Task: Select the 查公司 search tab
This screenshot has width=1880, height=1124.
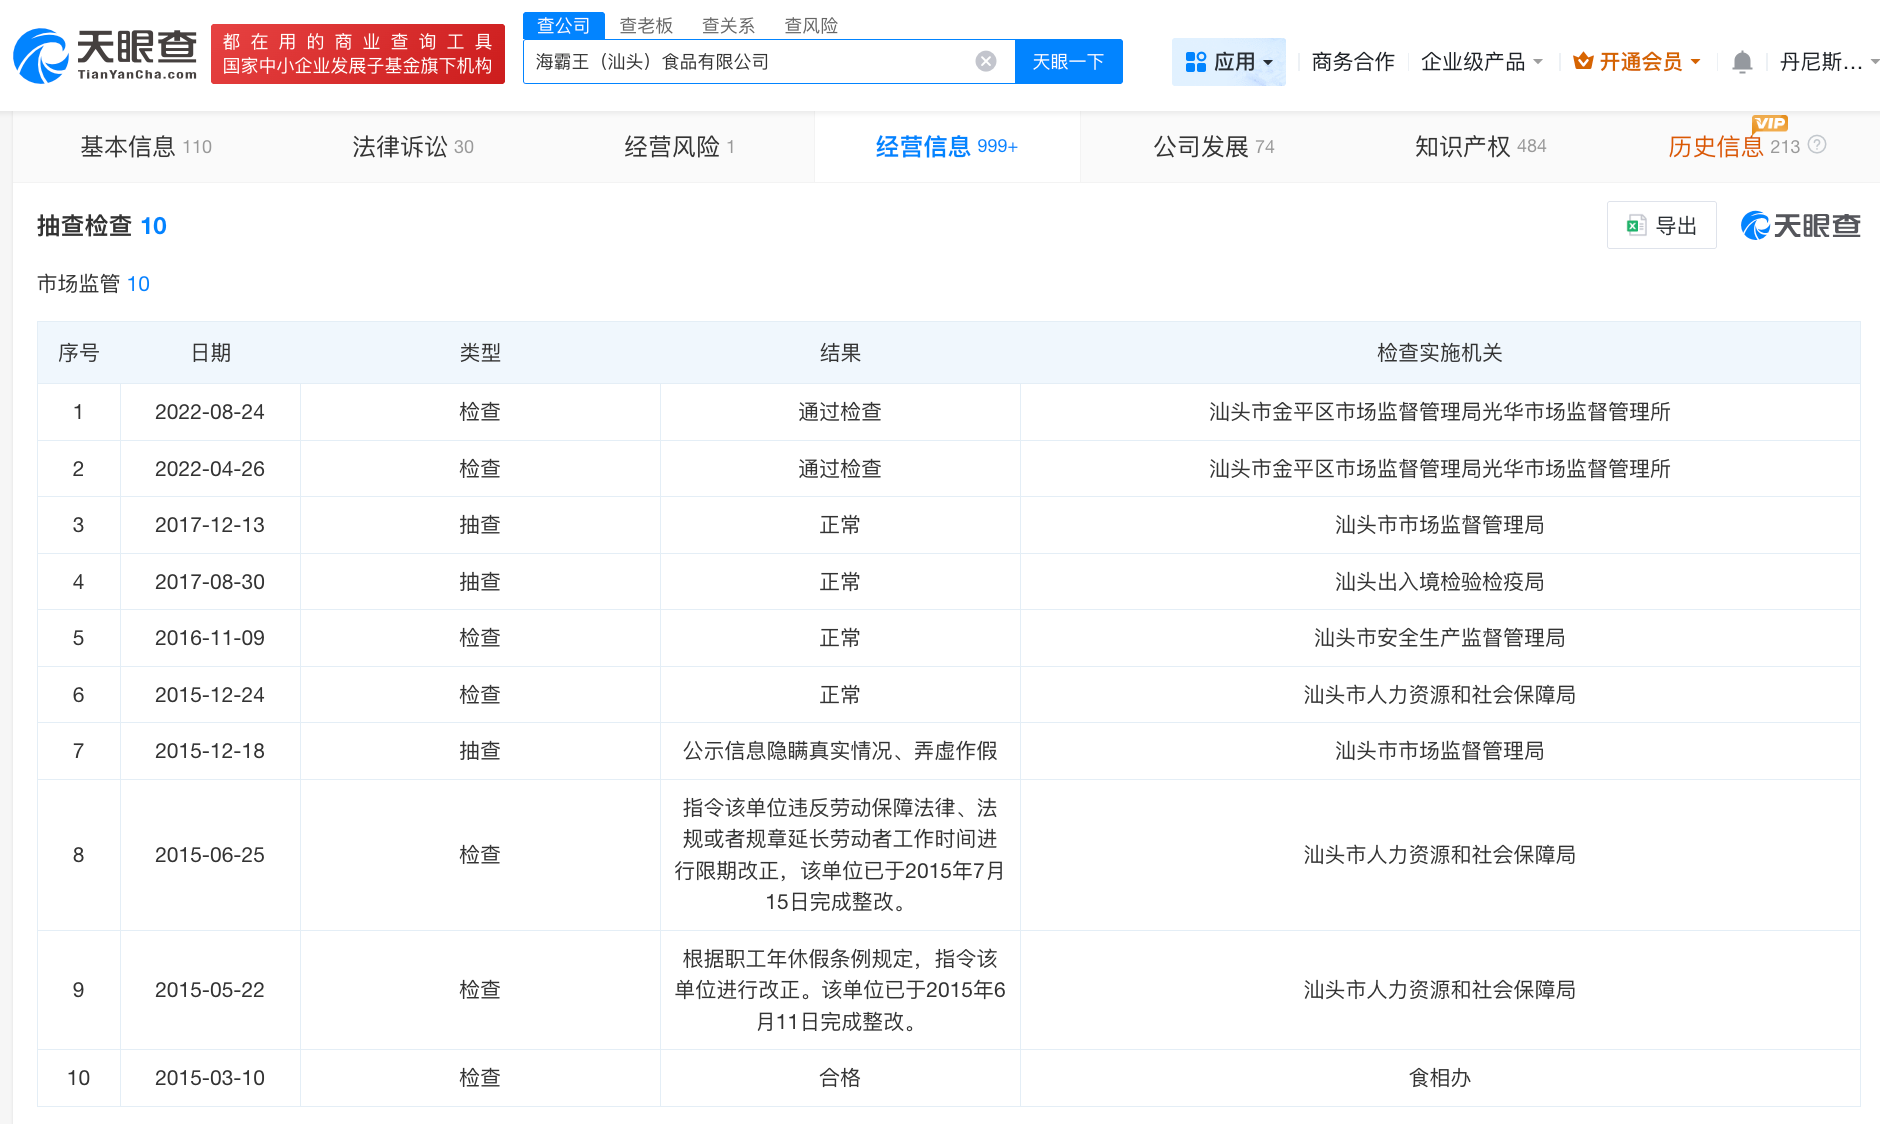Action: point(564,26)
